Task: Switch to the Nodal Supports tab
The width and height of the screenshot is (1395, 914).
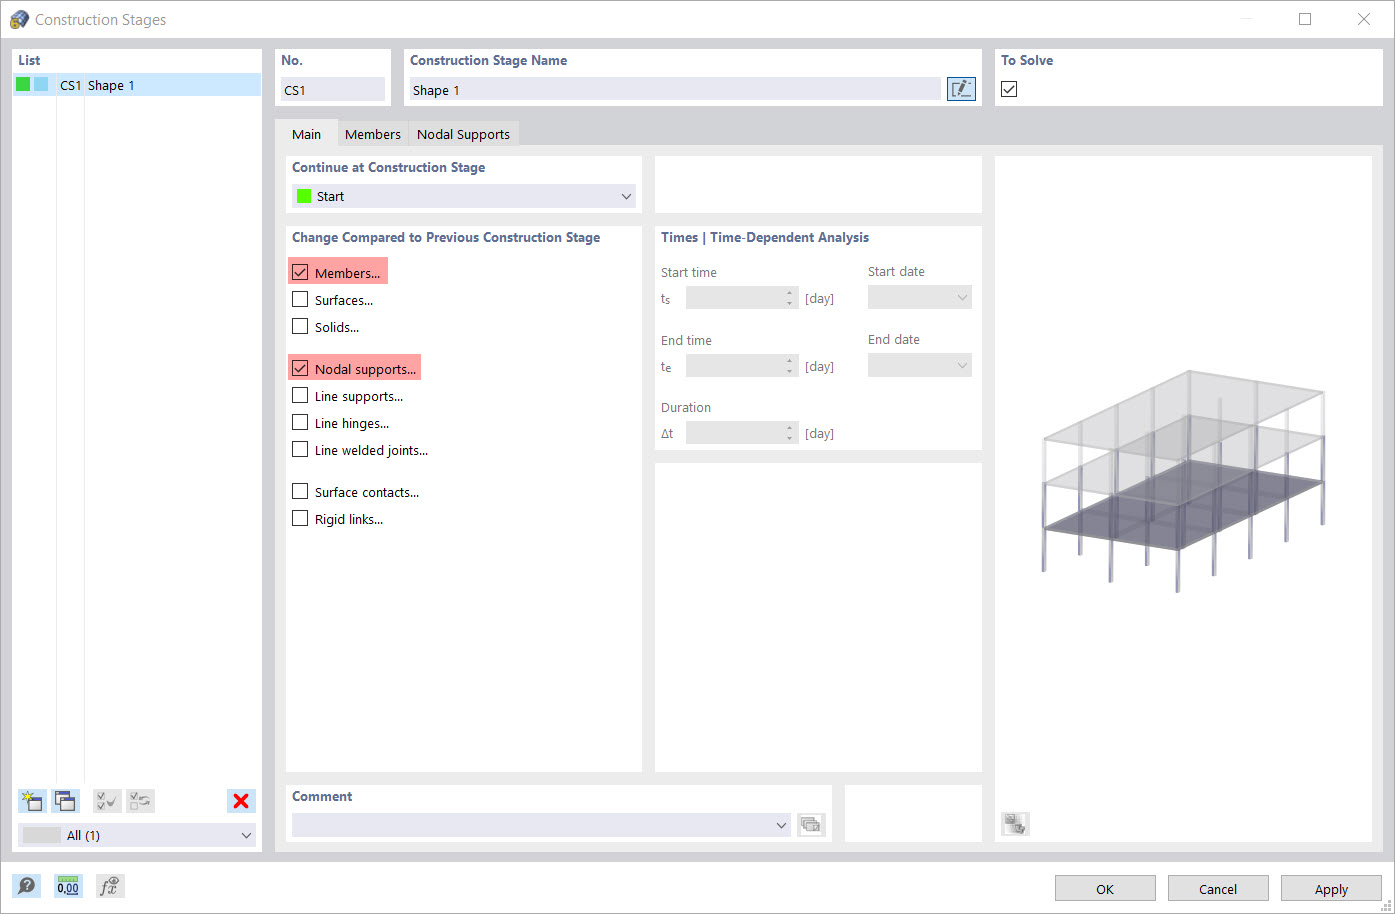Action: click(463, 133)
